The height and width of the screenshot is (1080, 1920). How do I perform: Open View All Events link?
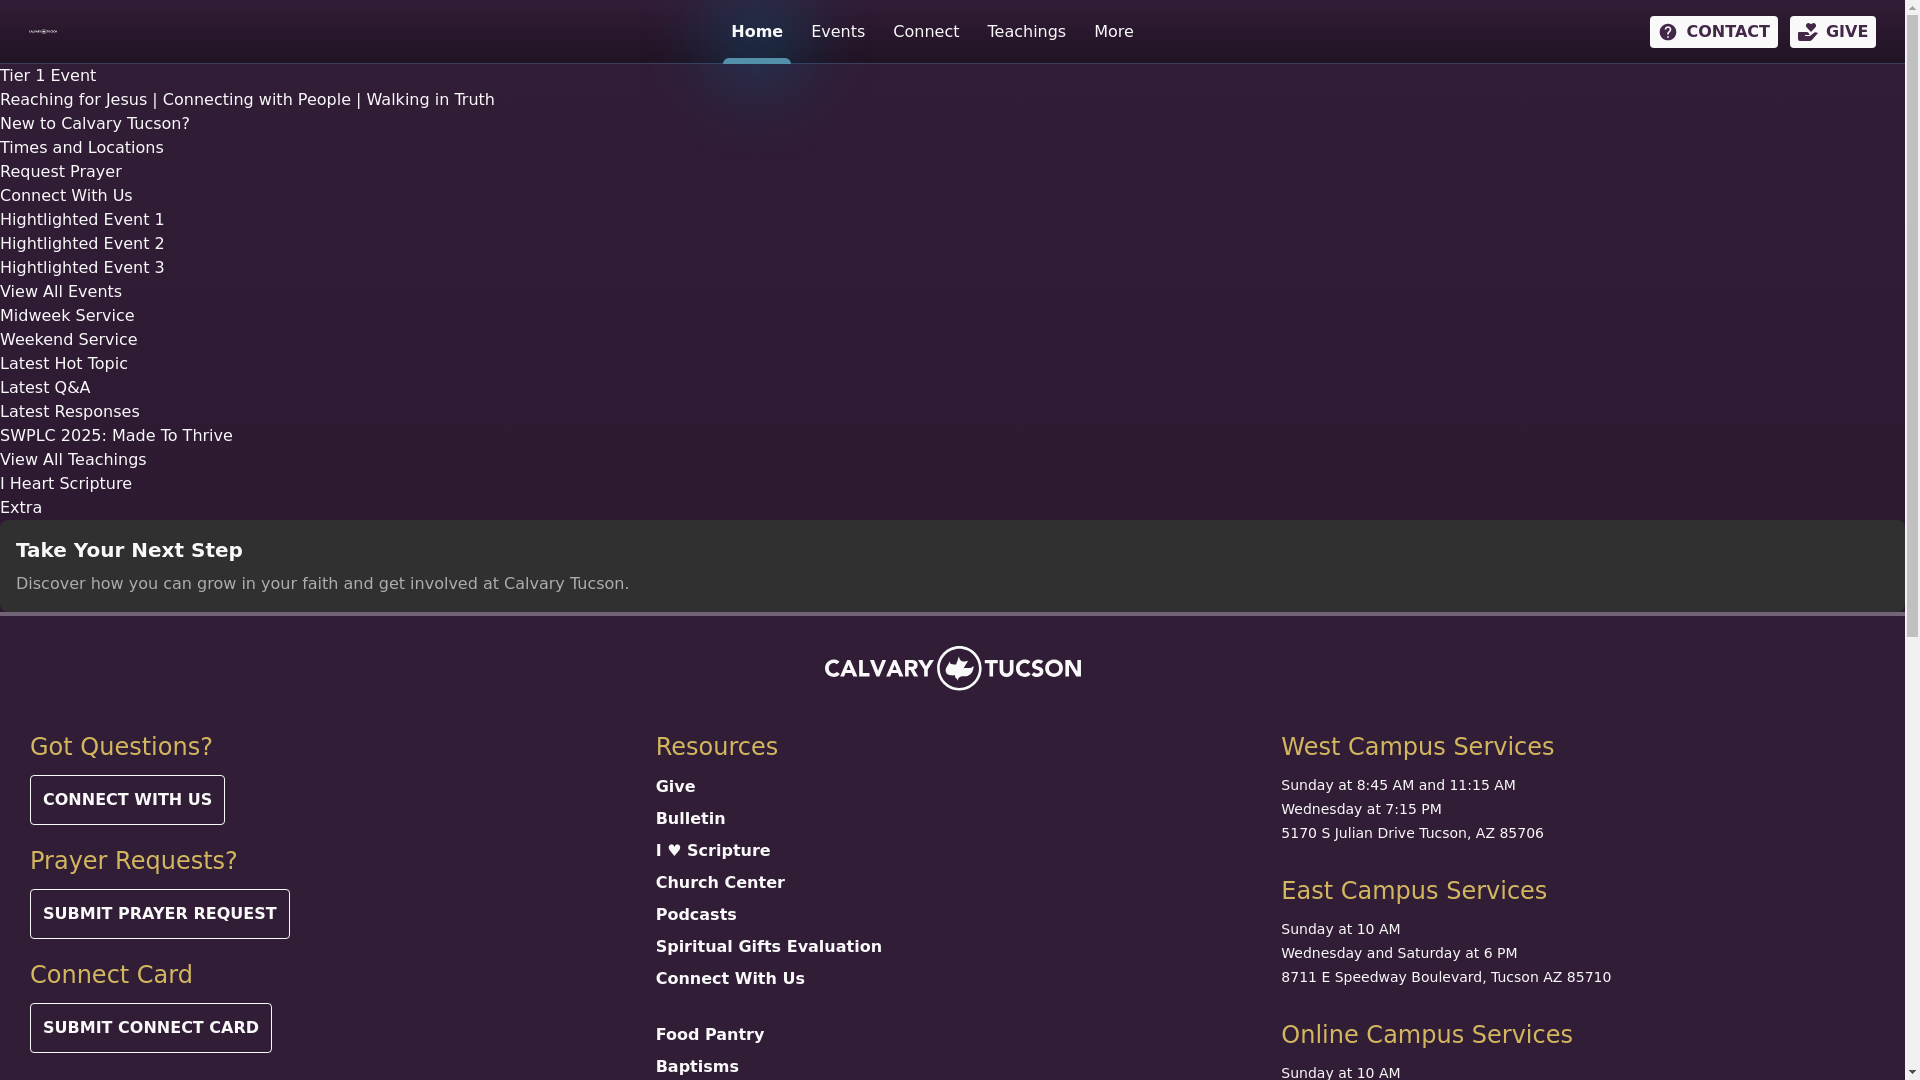[x=61, y=292]
